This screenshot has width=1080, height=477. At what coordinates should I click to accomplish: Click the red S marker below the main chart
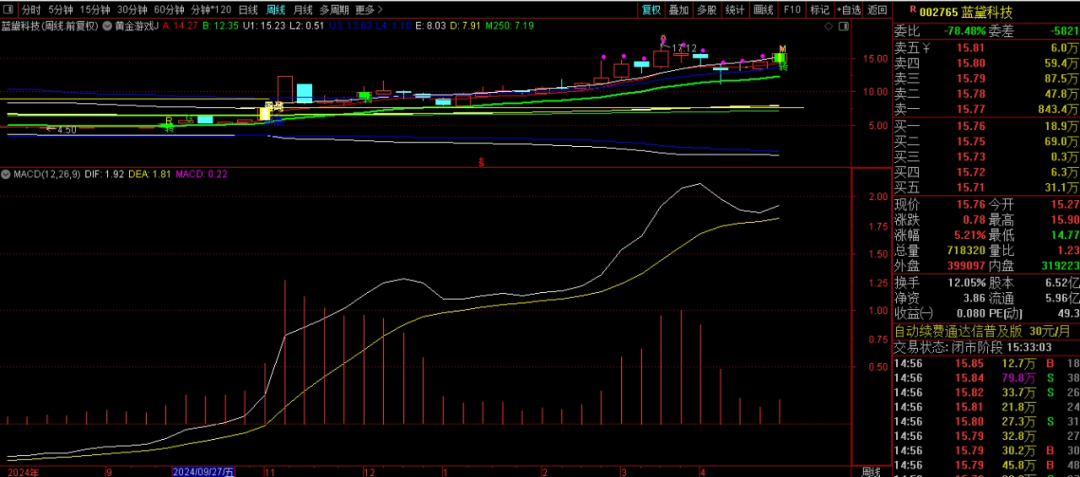point(481,162)
